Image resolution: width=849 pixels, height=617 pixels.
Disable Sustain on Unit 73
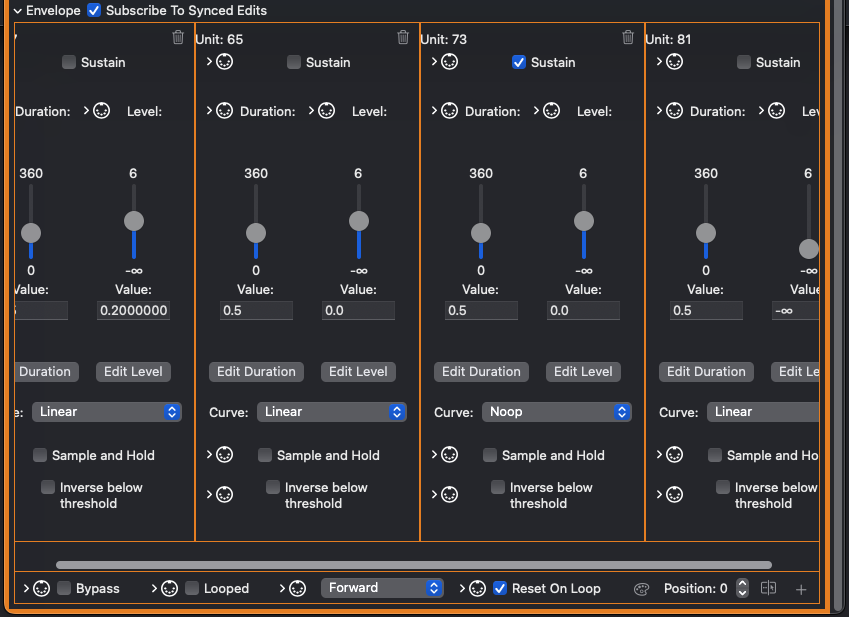[x=518, y=62]
